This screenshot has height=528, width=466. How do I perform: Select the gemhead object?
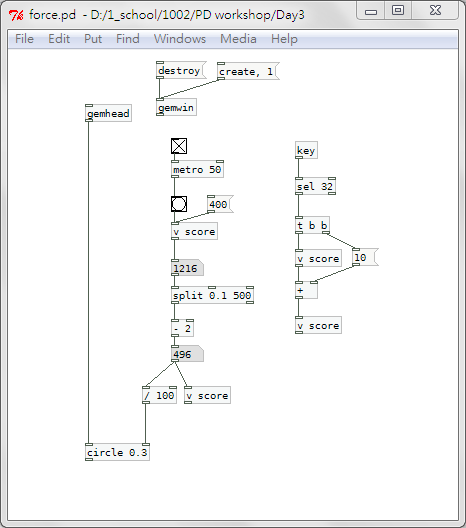tap(108, 113)
